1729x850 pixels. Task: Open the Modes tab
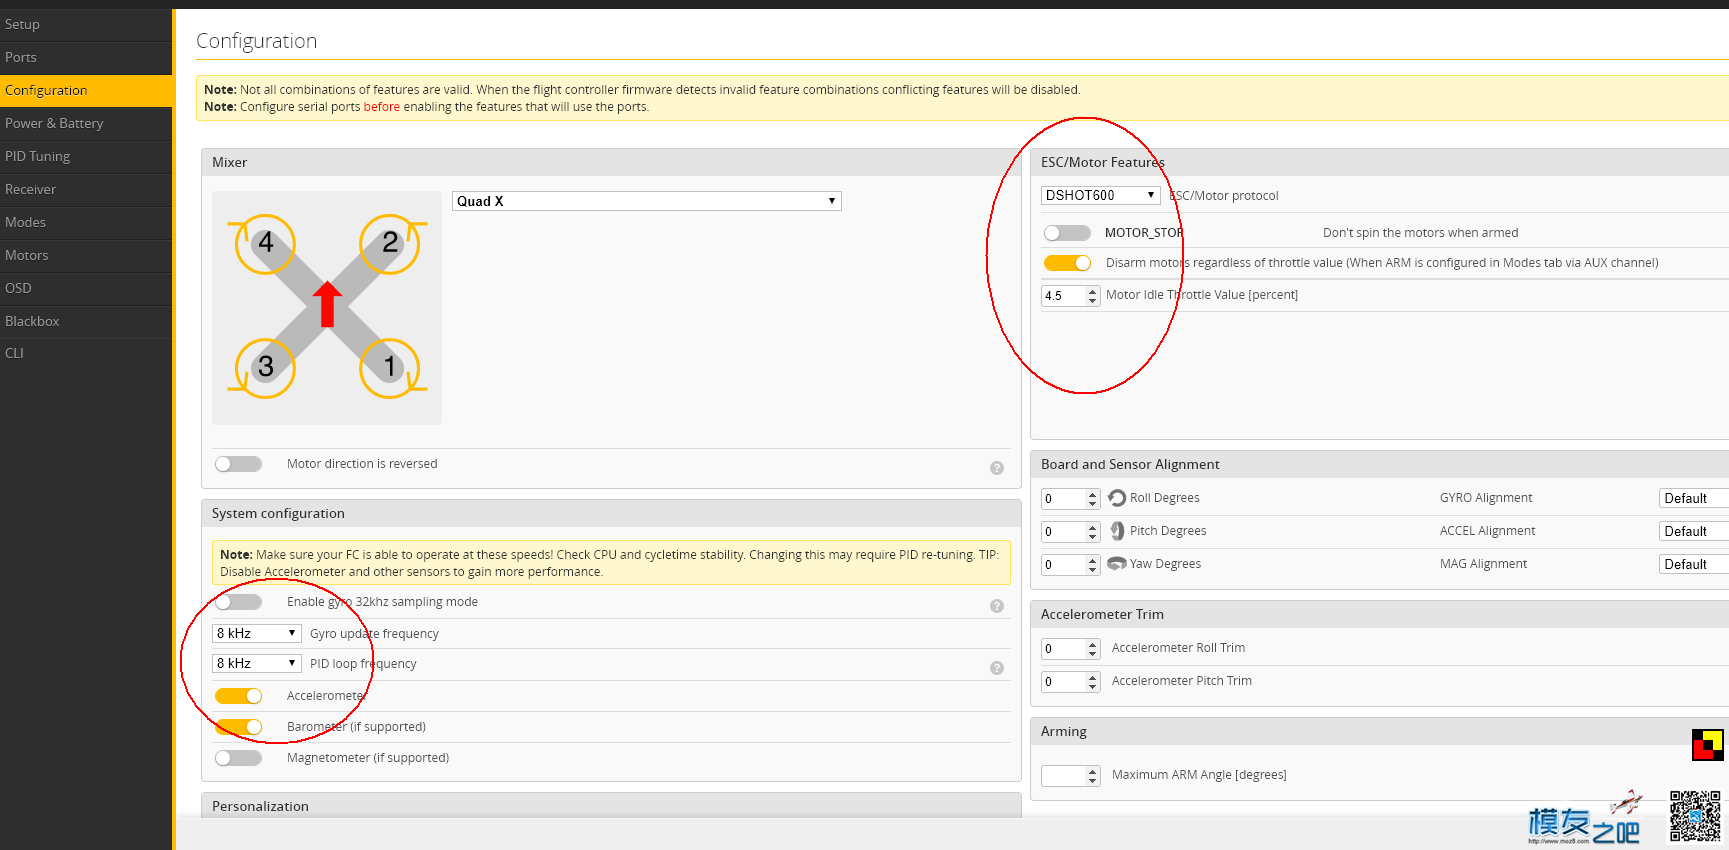coord(86,222)
